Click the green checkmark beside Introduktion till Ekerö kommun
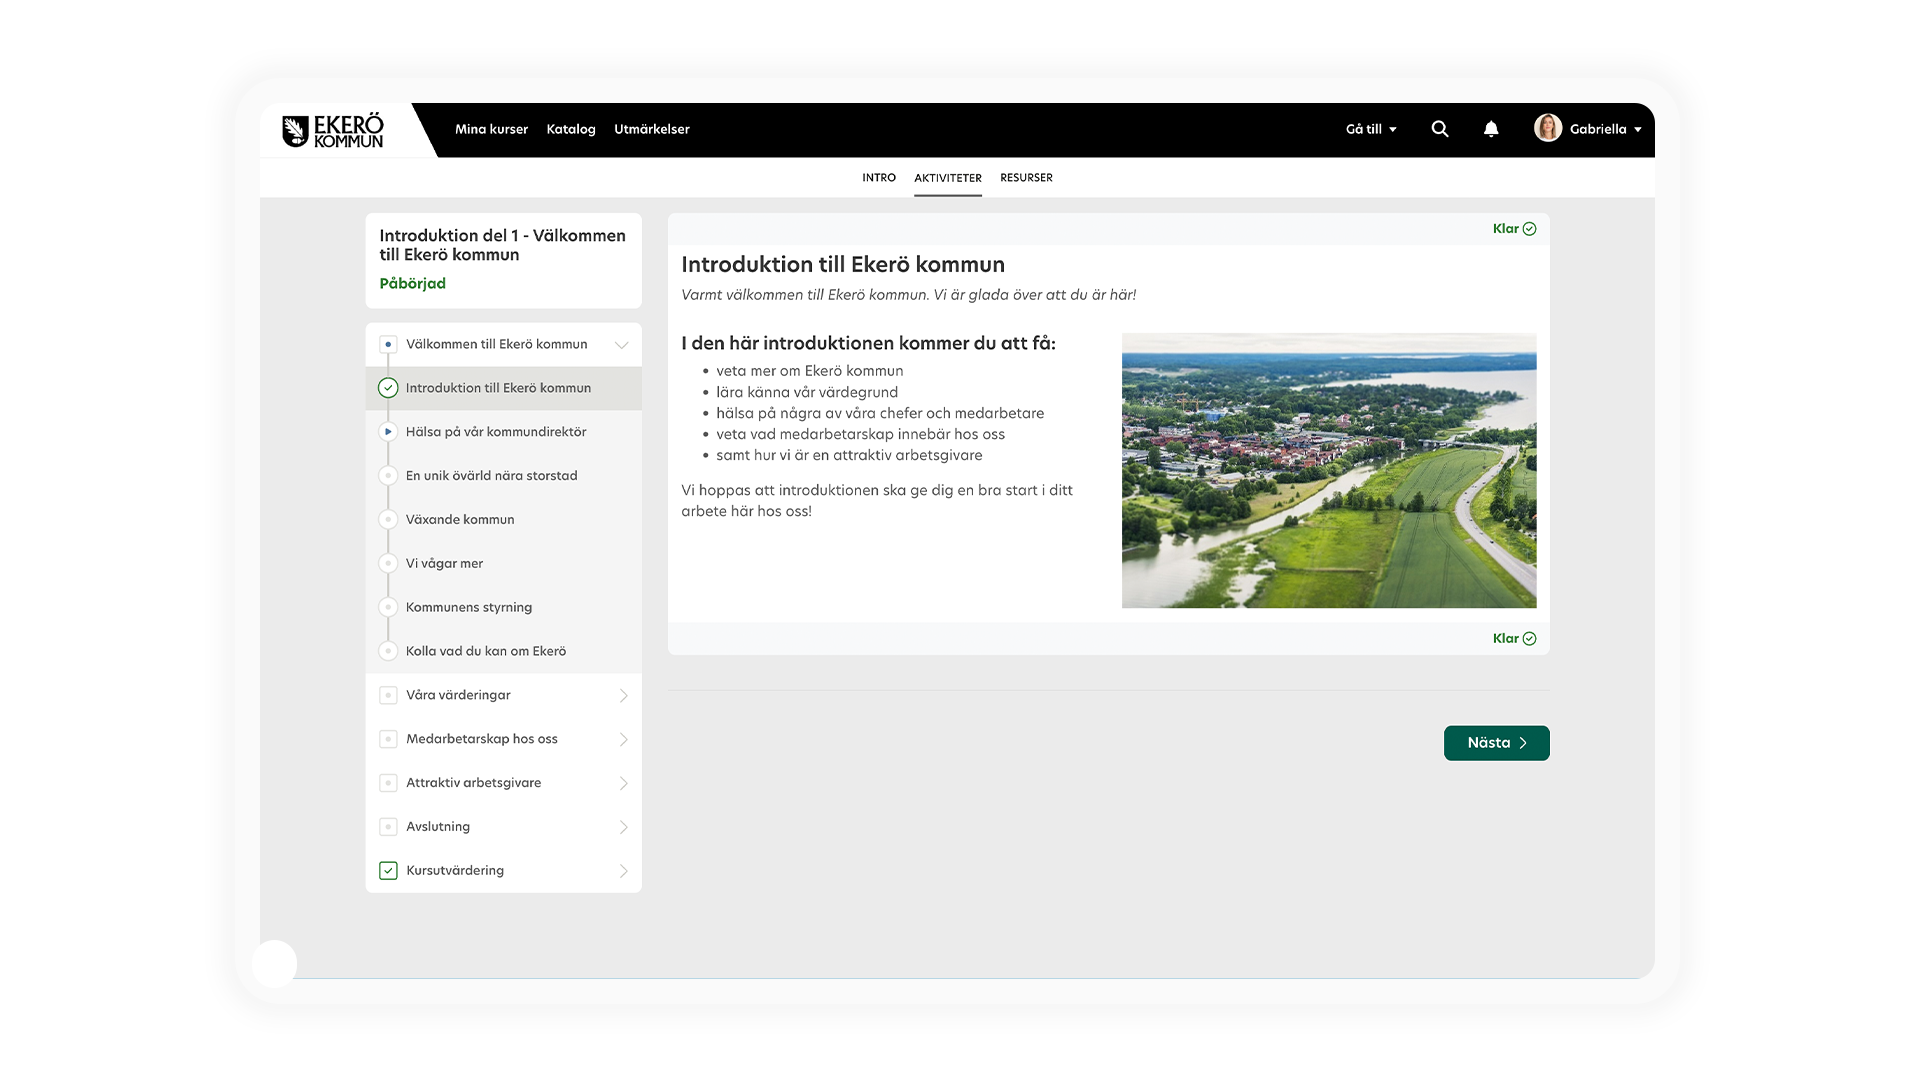 pos(388,388)
